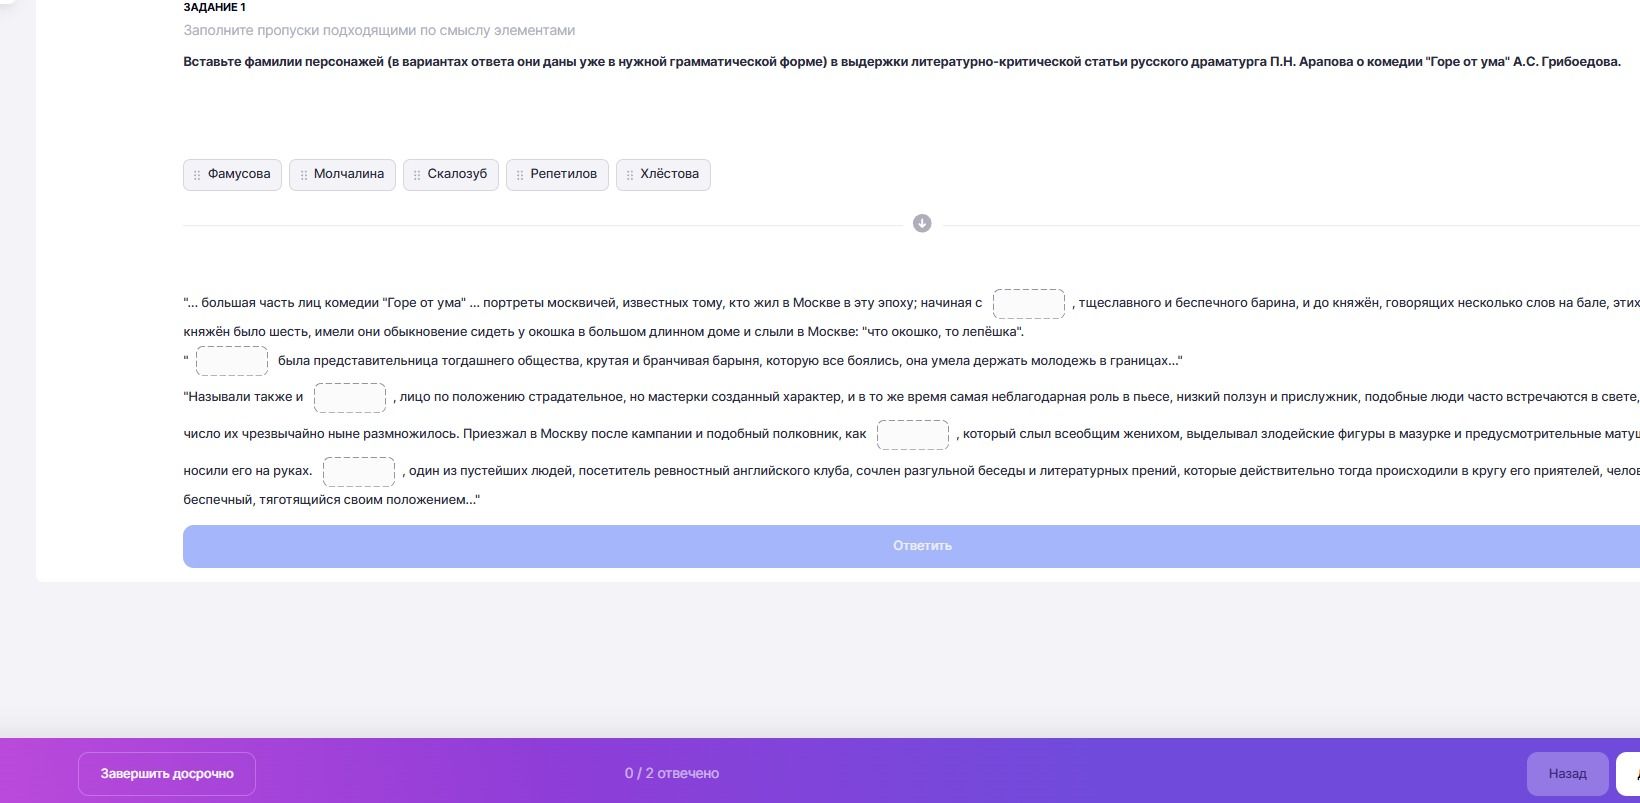Click the round down-arrow icon on the divider

pos(922,223)
